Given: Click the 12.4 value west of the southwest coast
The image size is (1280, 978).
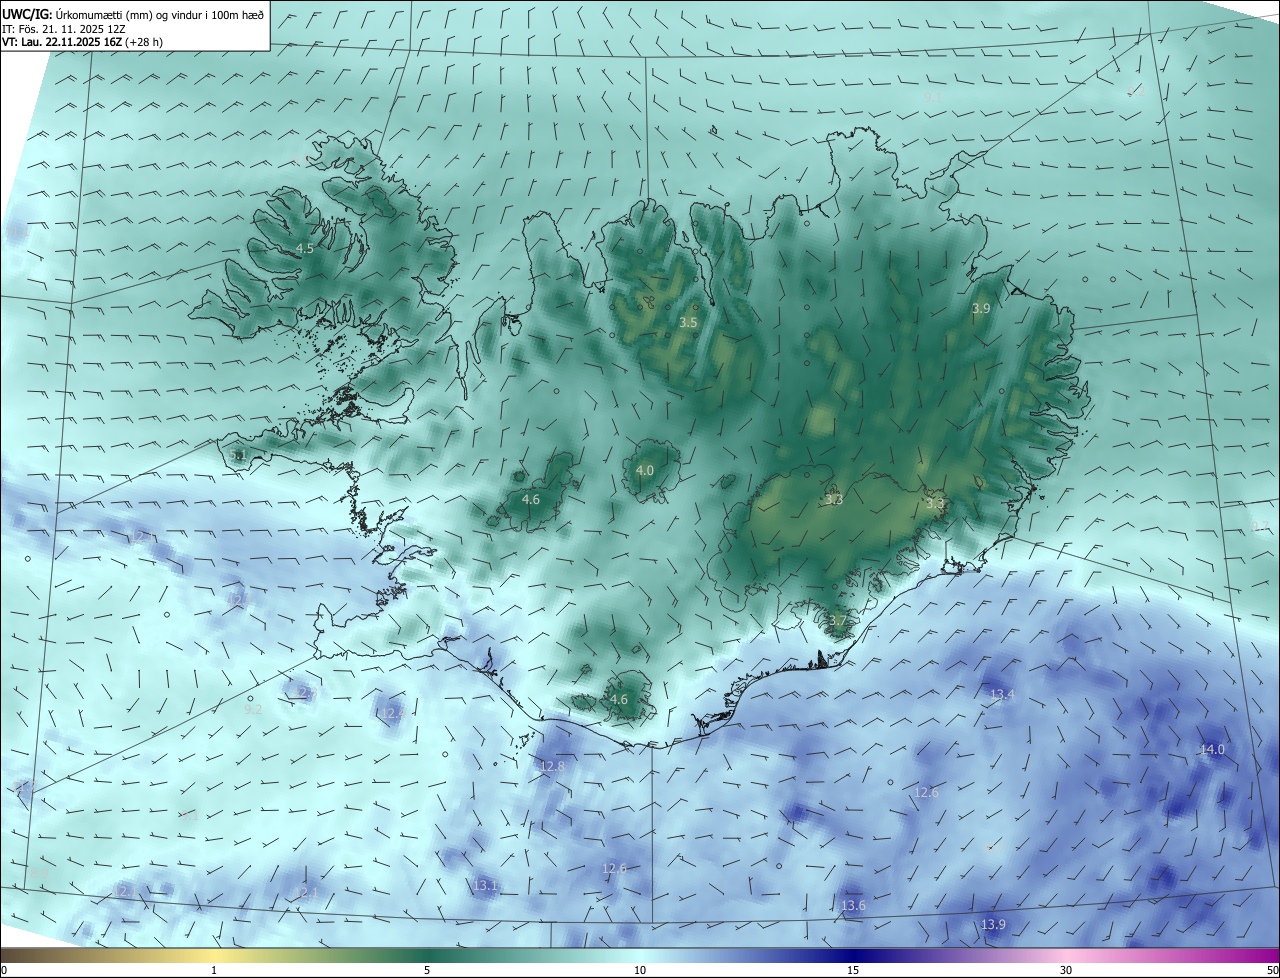Looking at the screenshot, I should coord(391,713).
